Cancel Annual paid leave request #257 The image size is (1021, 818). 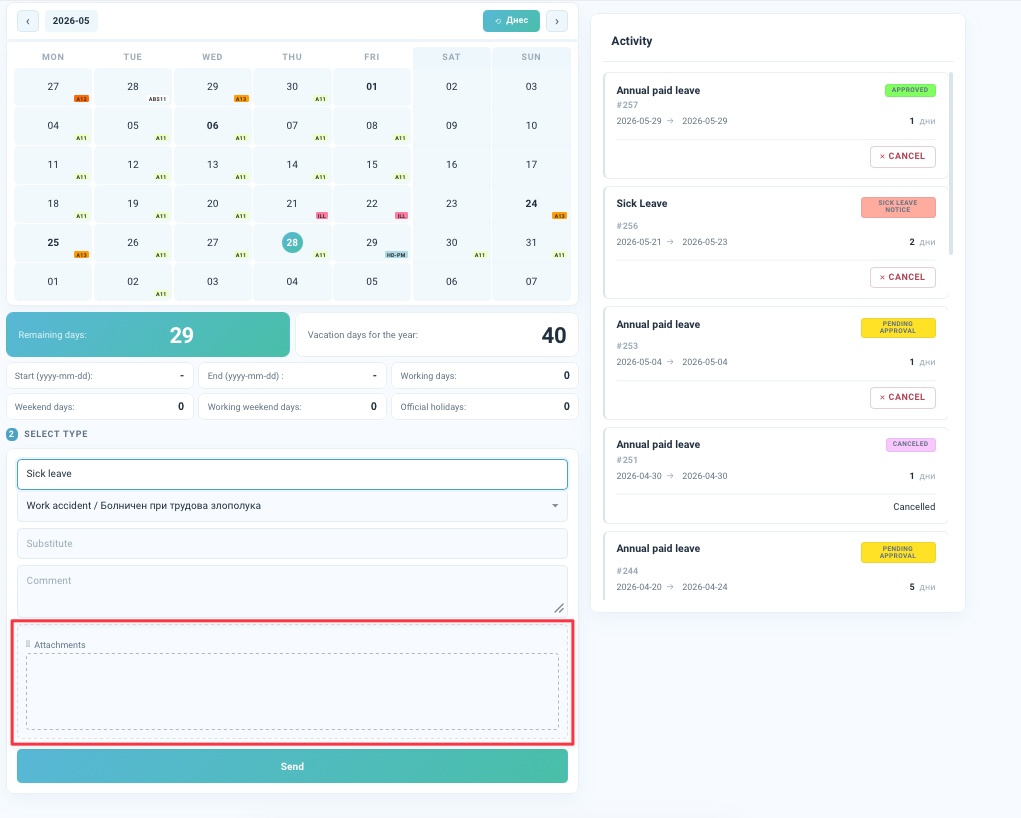pyautogui.click(x=902, y=156)
